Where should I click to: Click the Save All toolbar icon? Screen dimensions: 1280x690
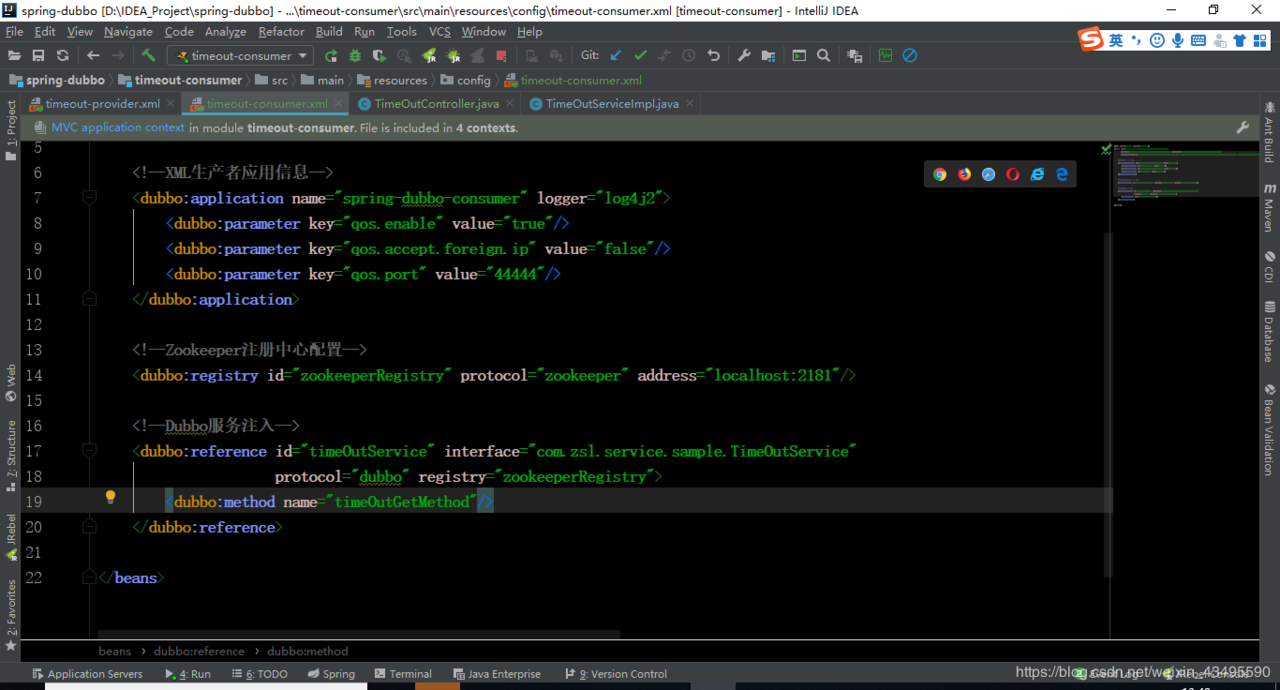38,56
